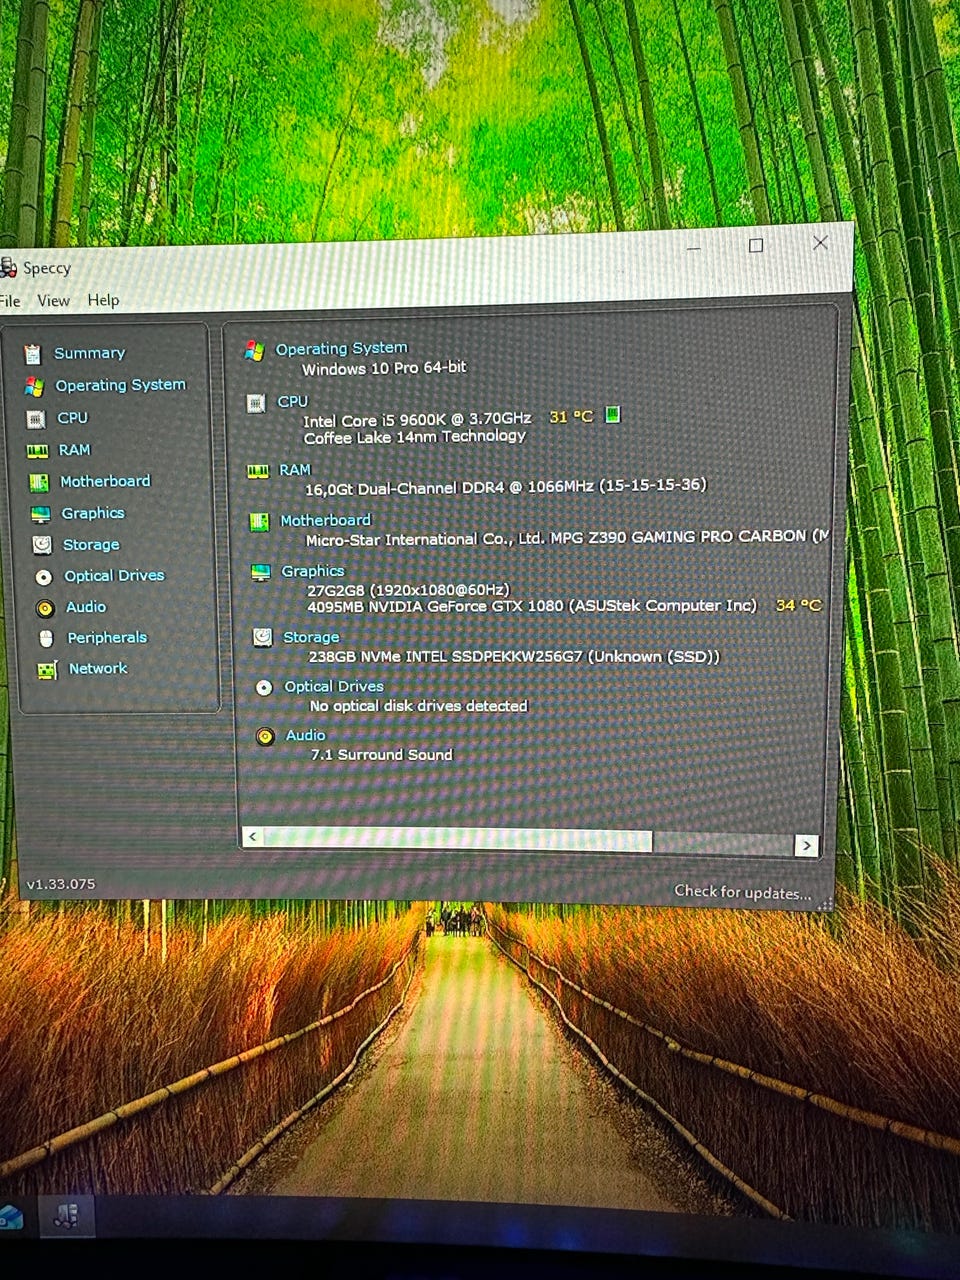The height and width of the screenshot is (1280, 960).
Task: Open the File menu
Action: [10, 301]
